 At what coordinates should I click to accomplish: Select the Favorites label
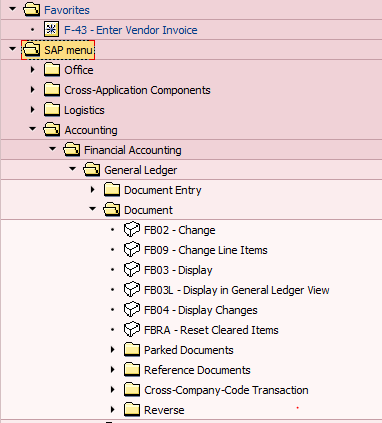67,10
